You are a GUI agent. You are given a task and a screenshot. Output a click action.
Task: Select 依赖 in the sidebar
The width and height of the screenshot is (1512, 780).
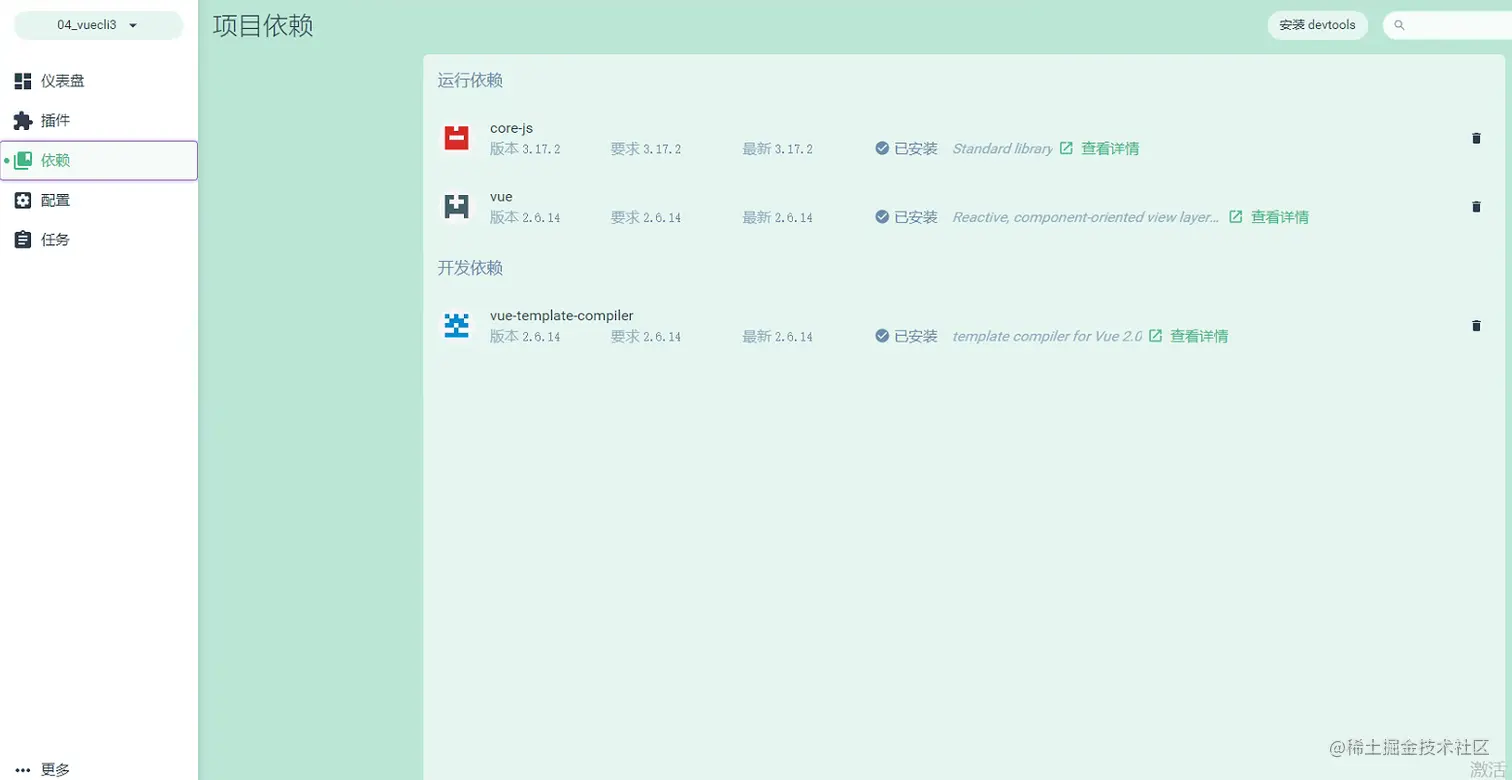point(99,160)
